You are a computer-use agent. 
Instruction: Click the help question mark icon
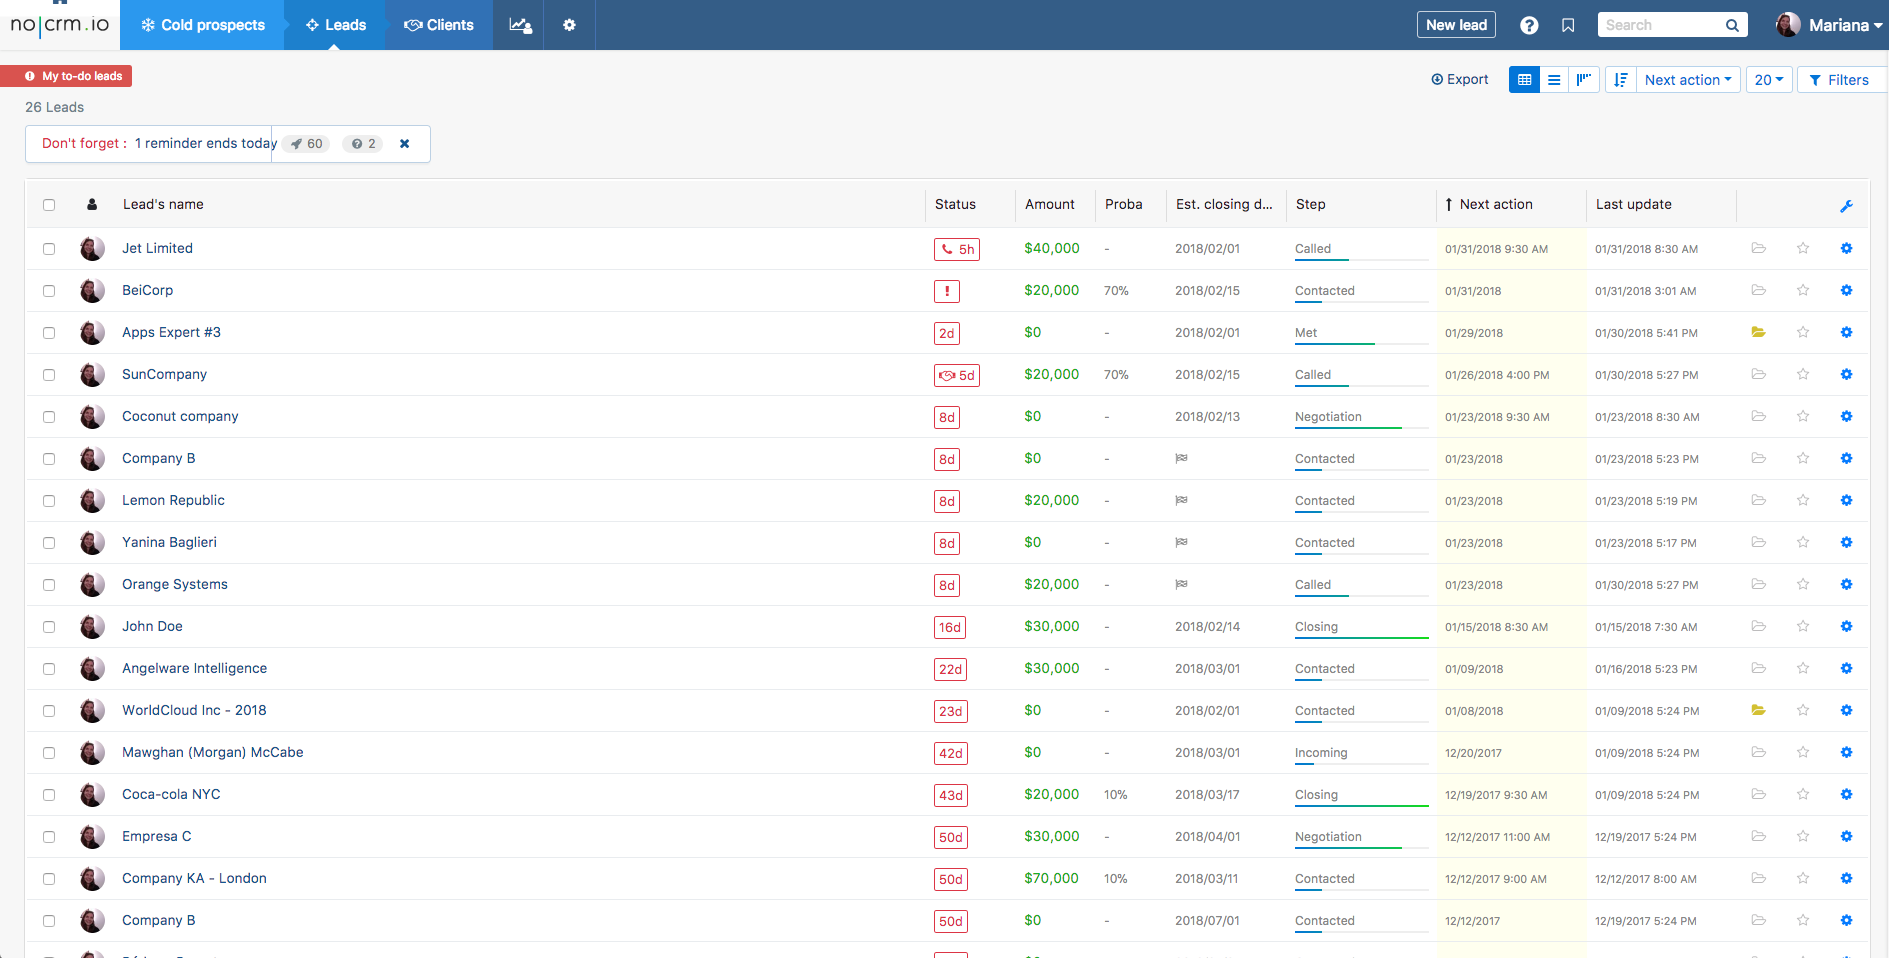[x=1529, y=25]
